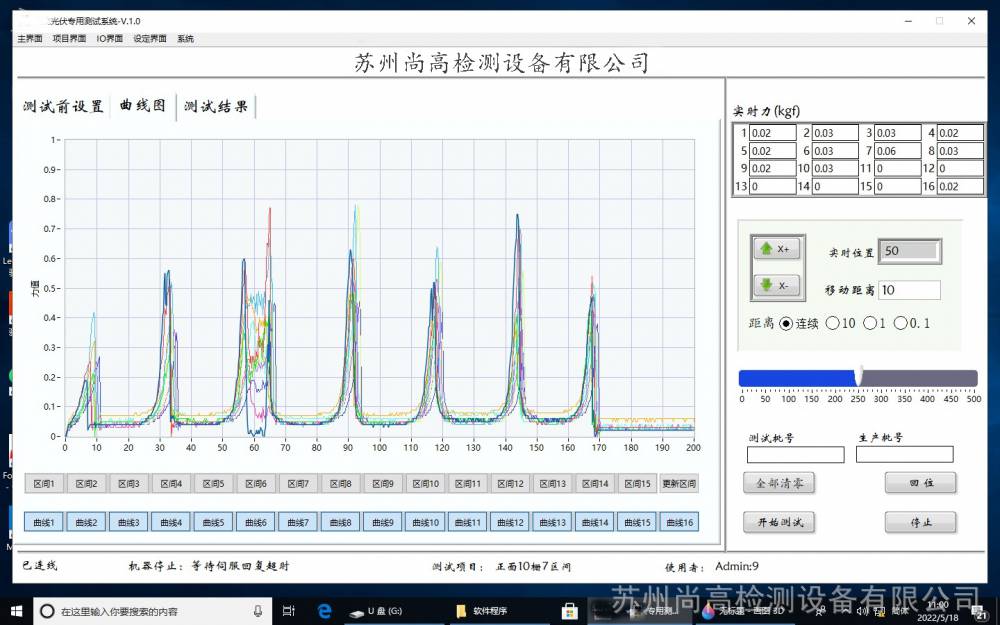Toggle the 曲线10 curve button
The image size is (1000, 625).
coord(425,522)
